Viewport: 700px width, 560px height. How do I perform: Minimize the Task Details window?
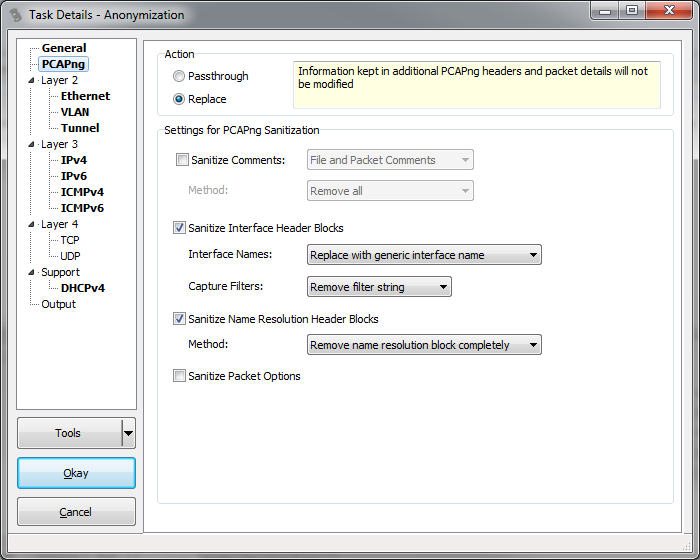click(605, 11)
